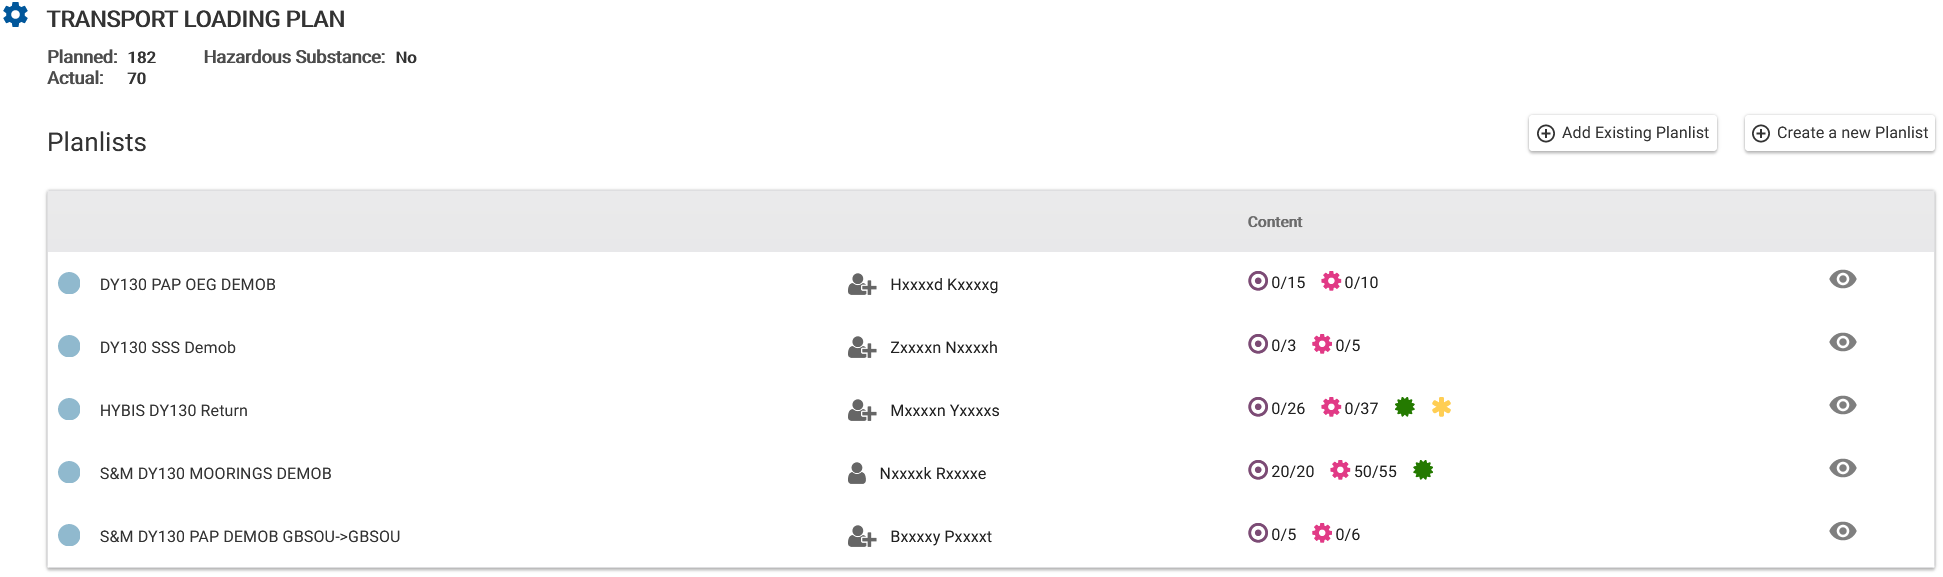Click the blue settings gear beside the title
The width and height of the screenshot is (1943, 577).
click(16, 15)
